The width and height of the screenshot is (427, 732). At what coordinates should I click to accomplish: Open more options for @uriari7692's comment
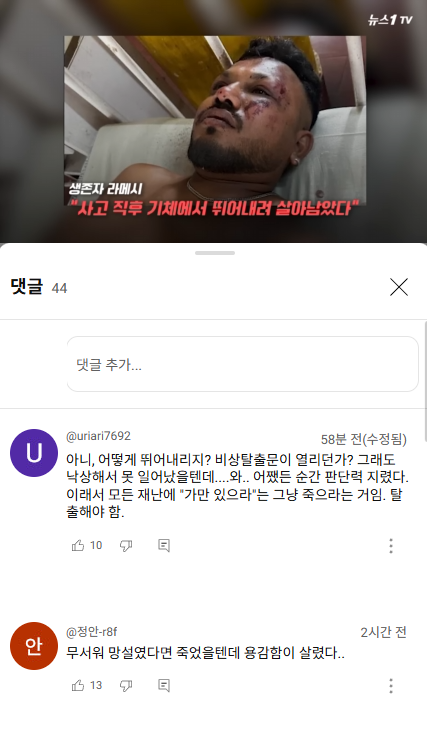(x=391, y=546)
